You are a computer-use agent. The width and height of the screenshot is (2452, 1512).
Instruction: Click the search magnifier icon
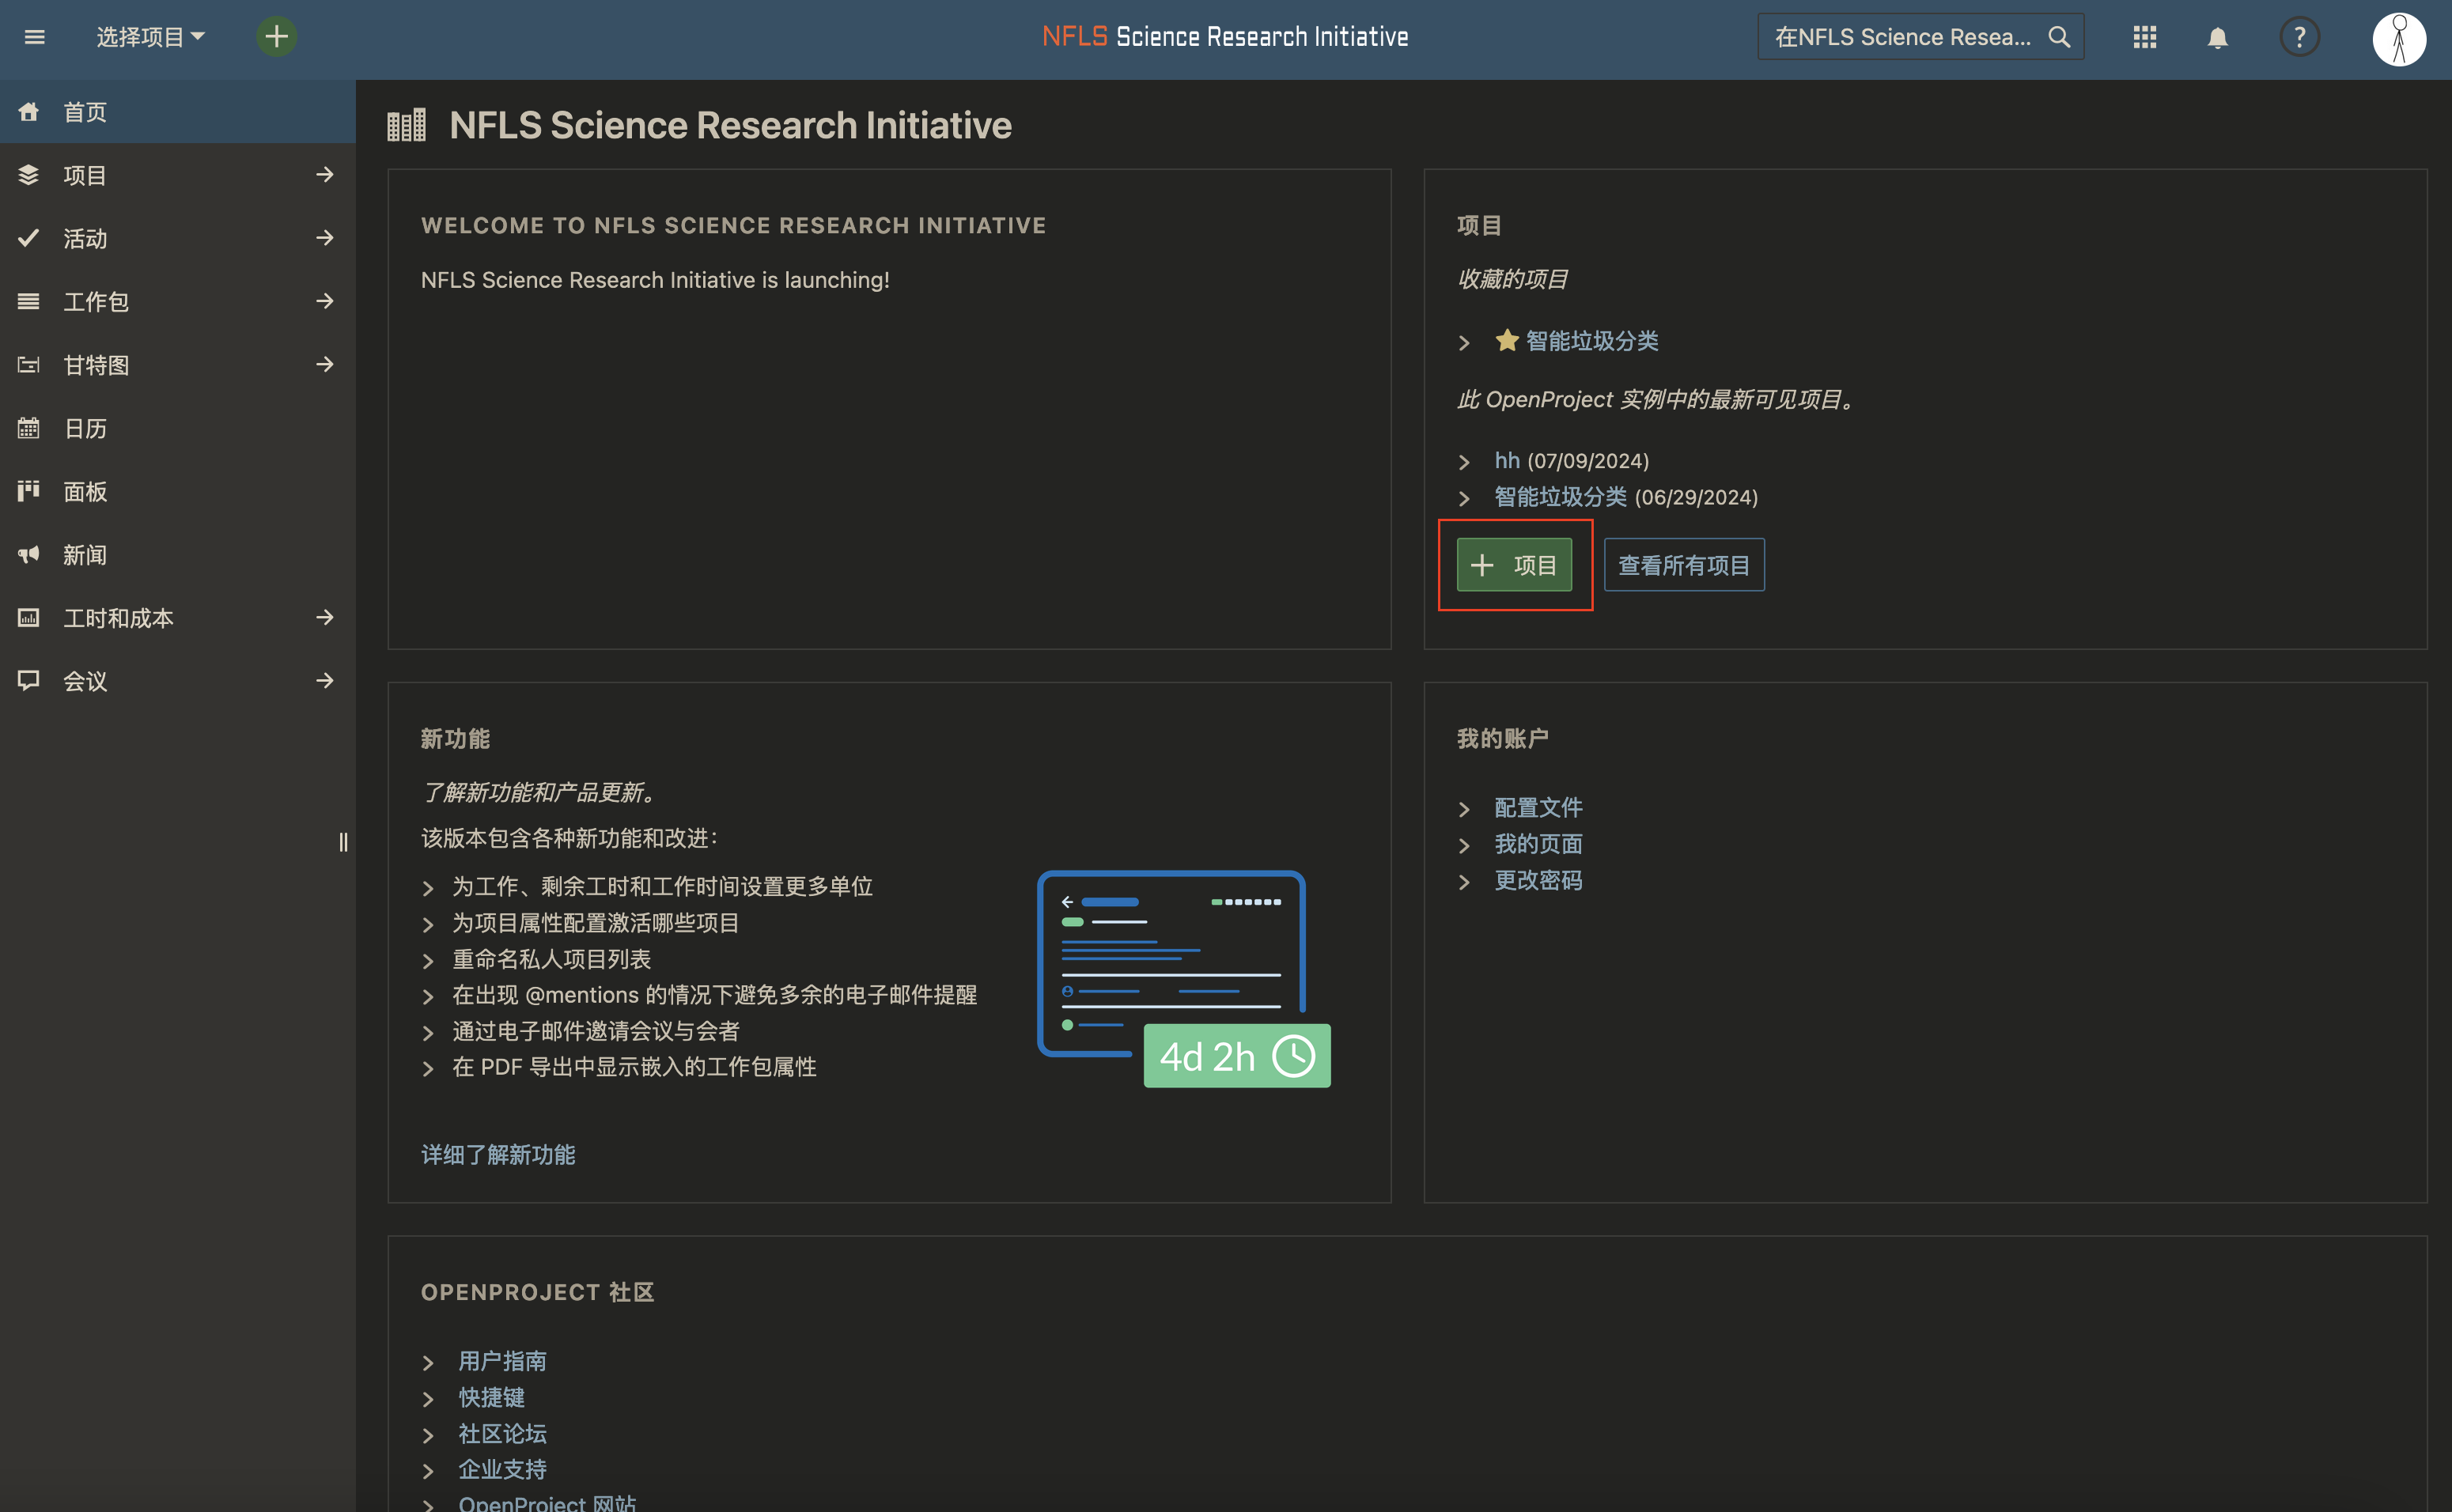pyautogui.click(x=2059, y=37)
